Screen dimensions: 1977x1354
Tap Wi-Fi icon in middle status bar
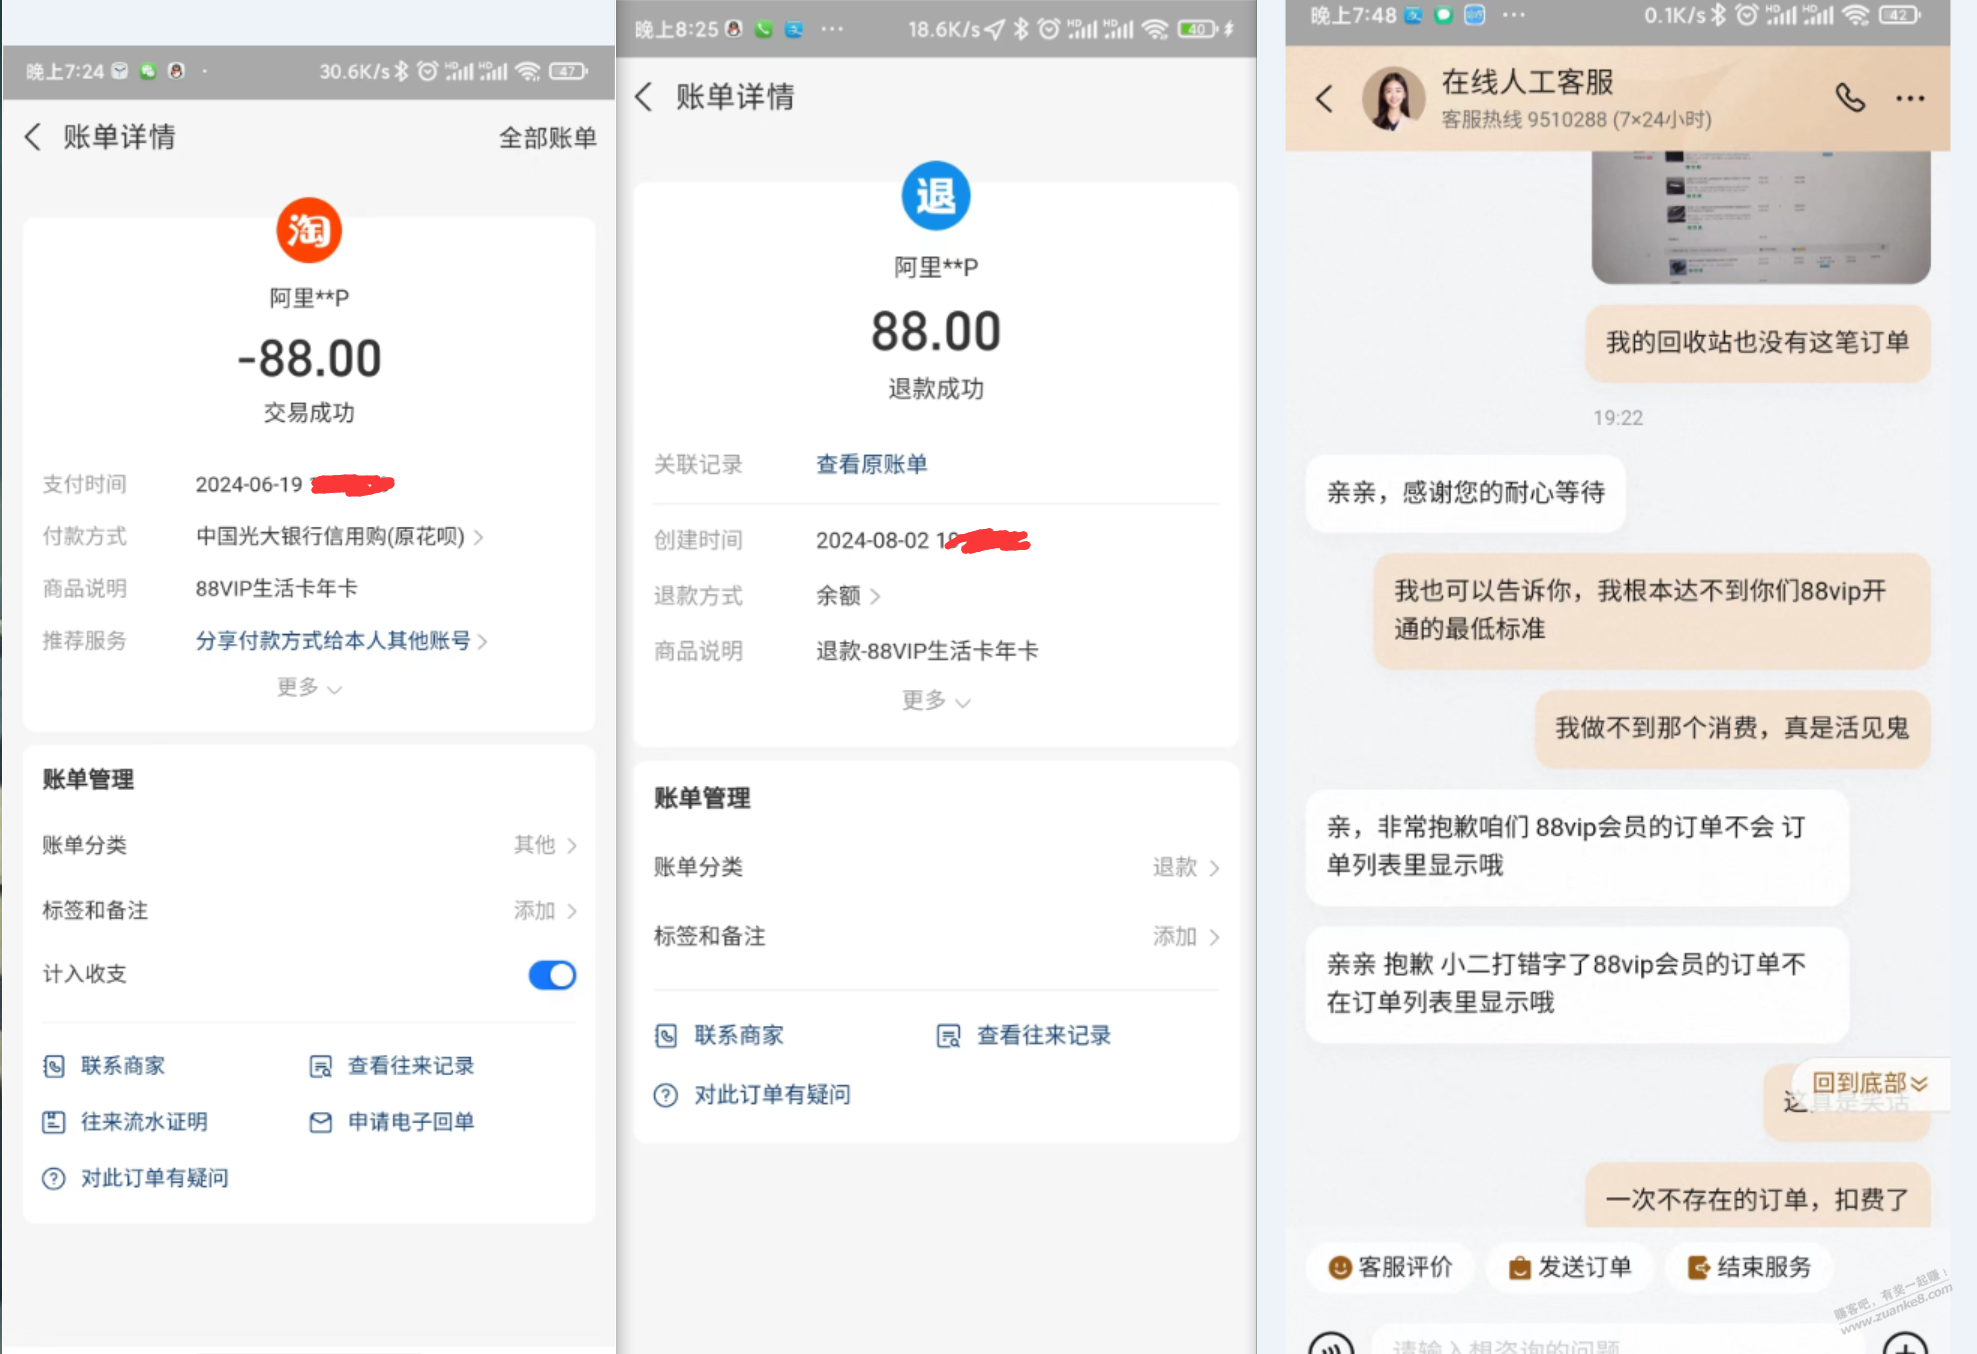coord(1155,29)
